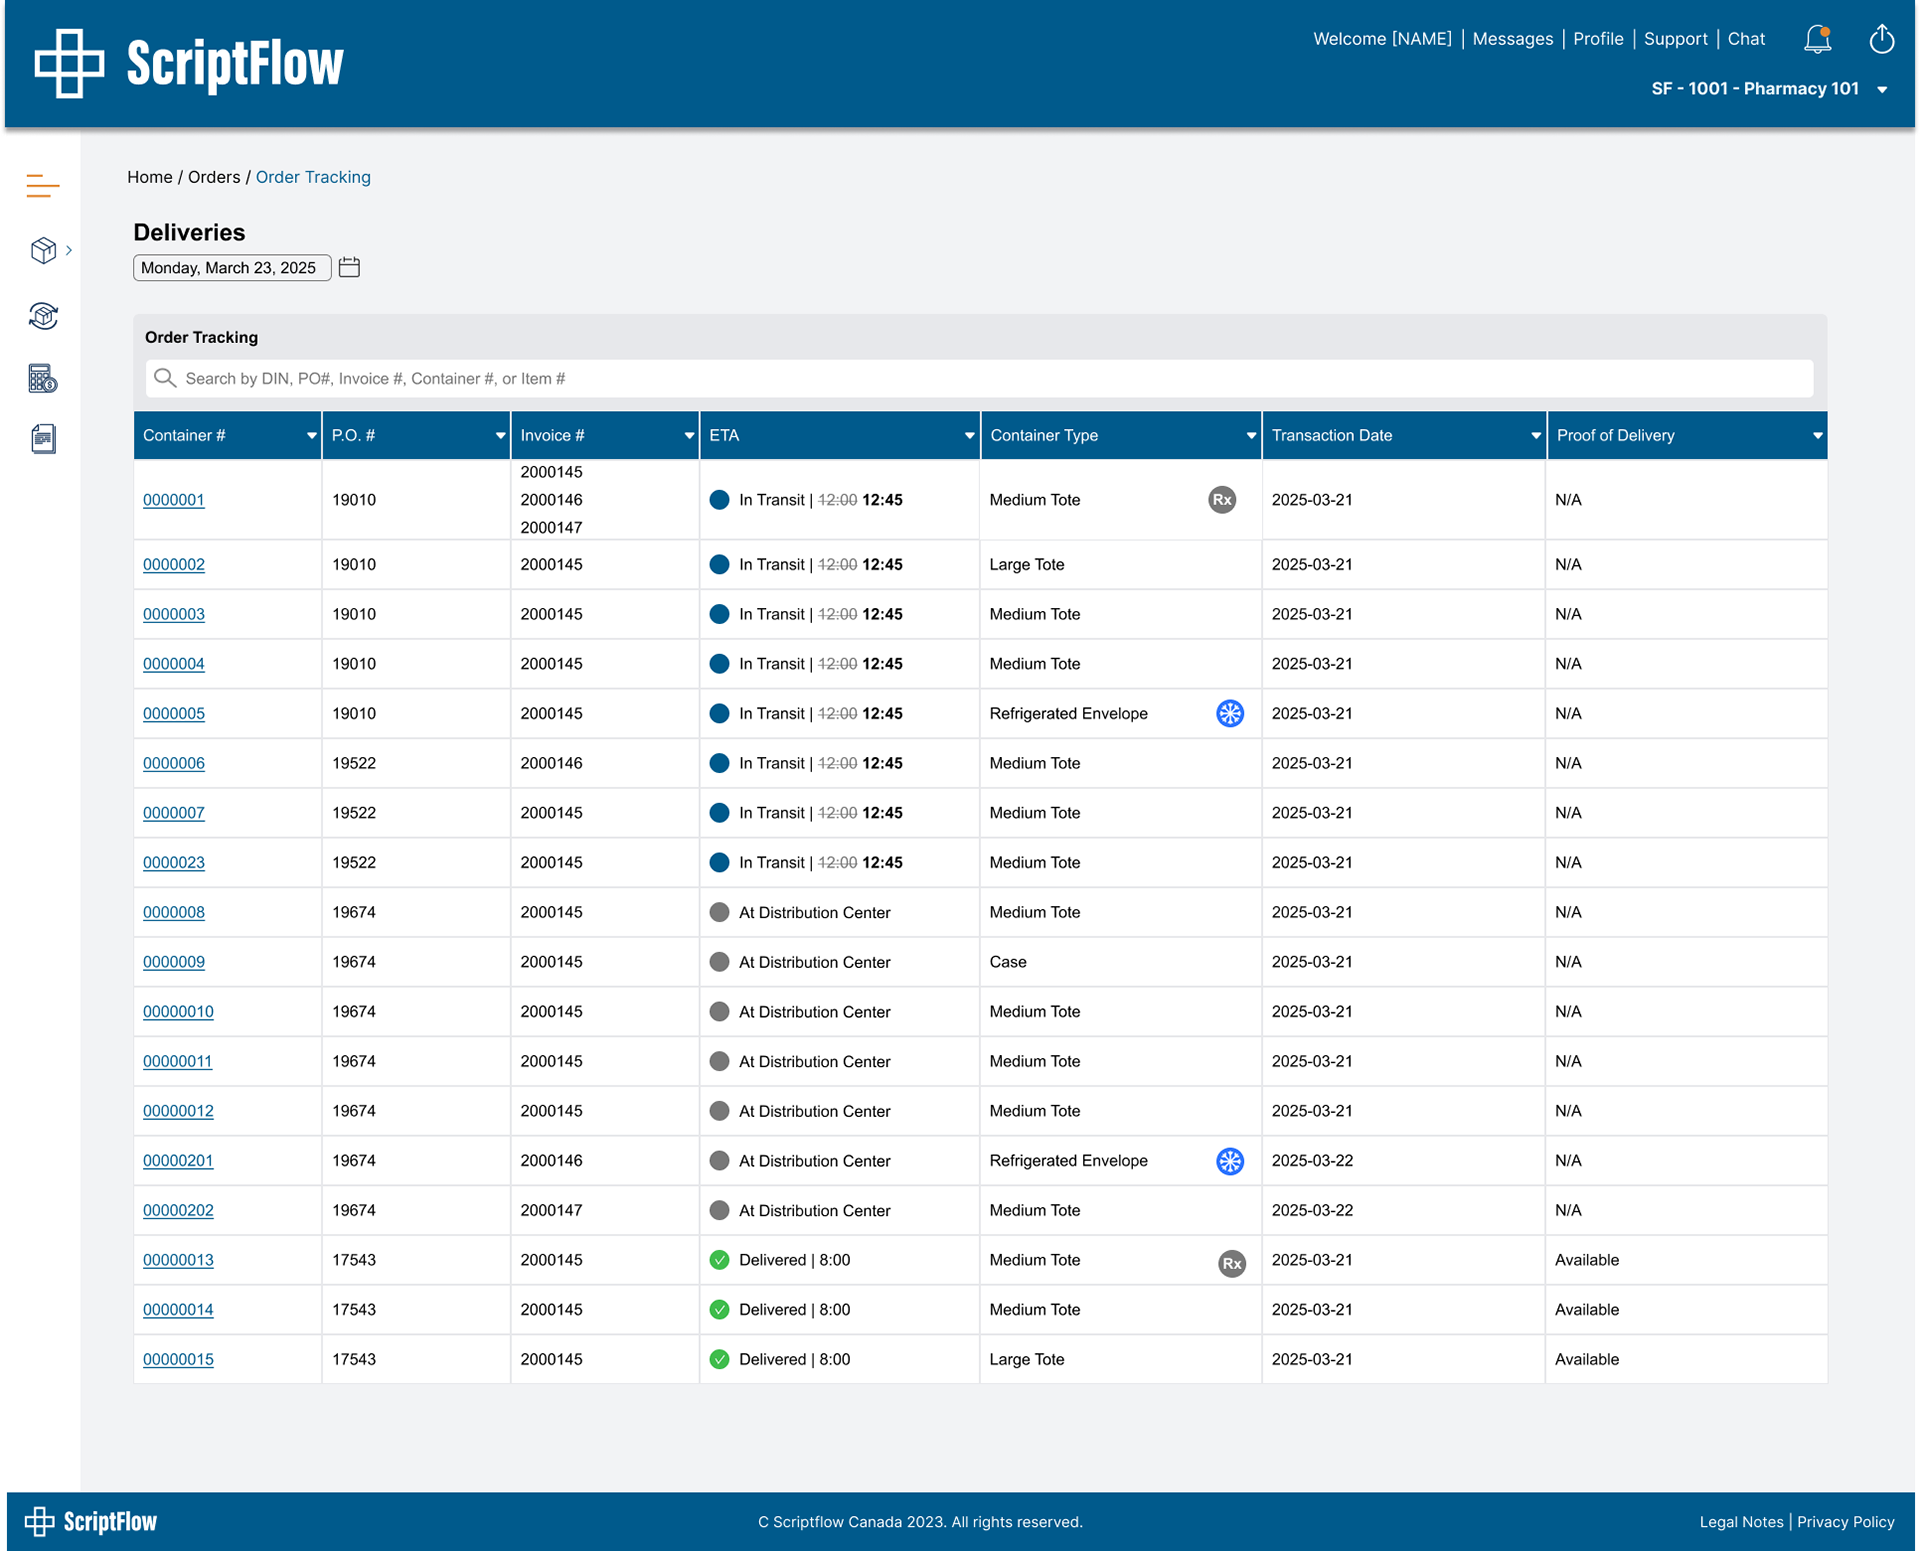Click the ScriptFlow logo in the header
Viewport: 1920px width, 1551px height.
click(x=189, y=63)
